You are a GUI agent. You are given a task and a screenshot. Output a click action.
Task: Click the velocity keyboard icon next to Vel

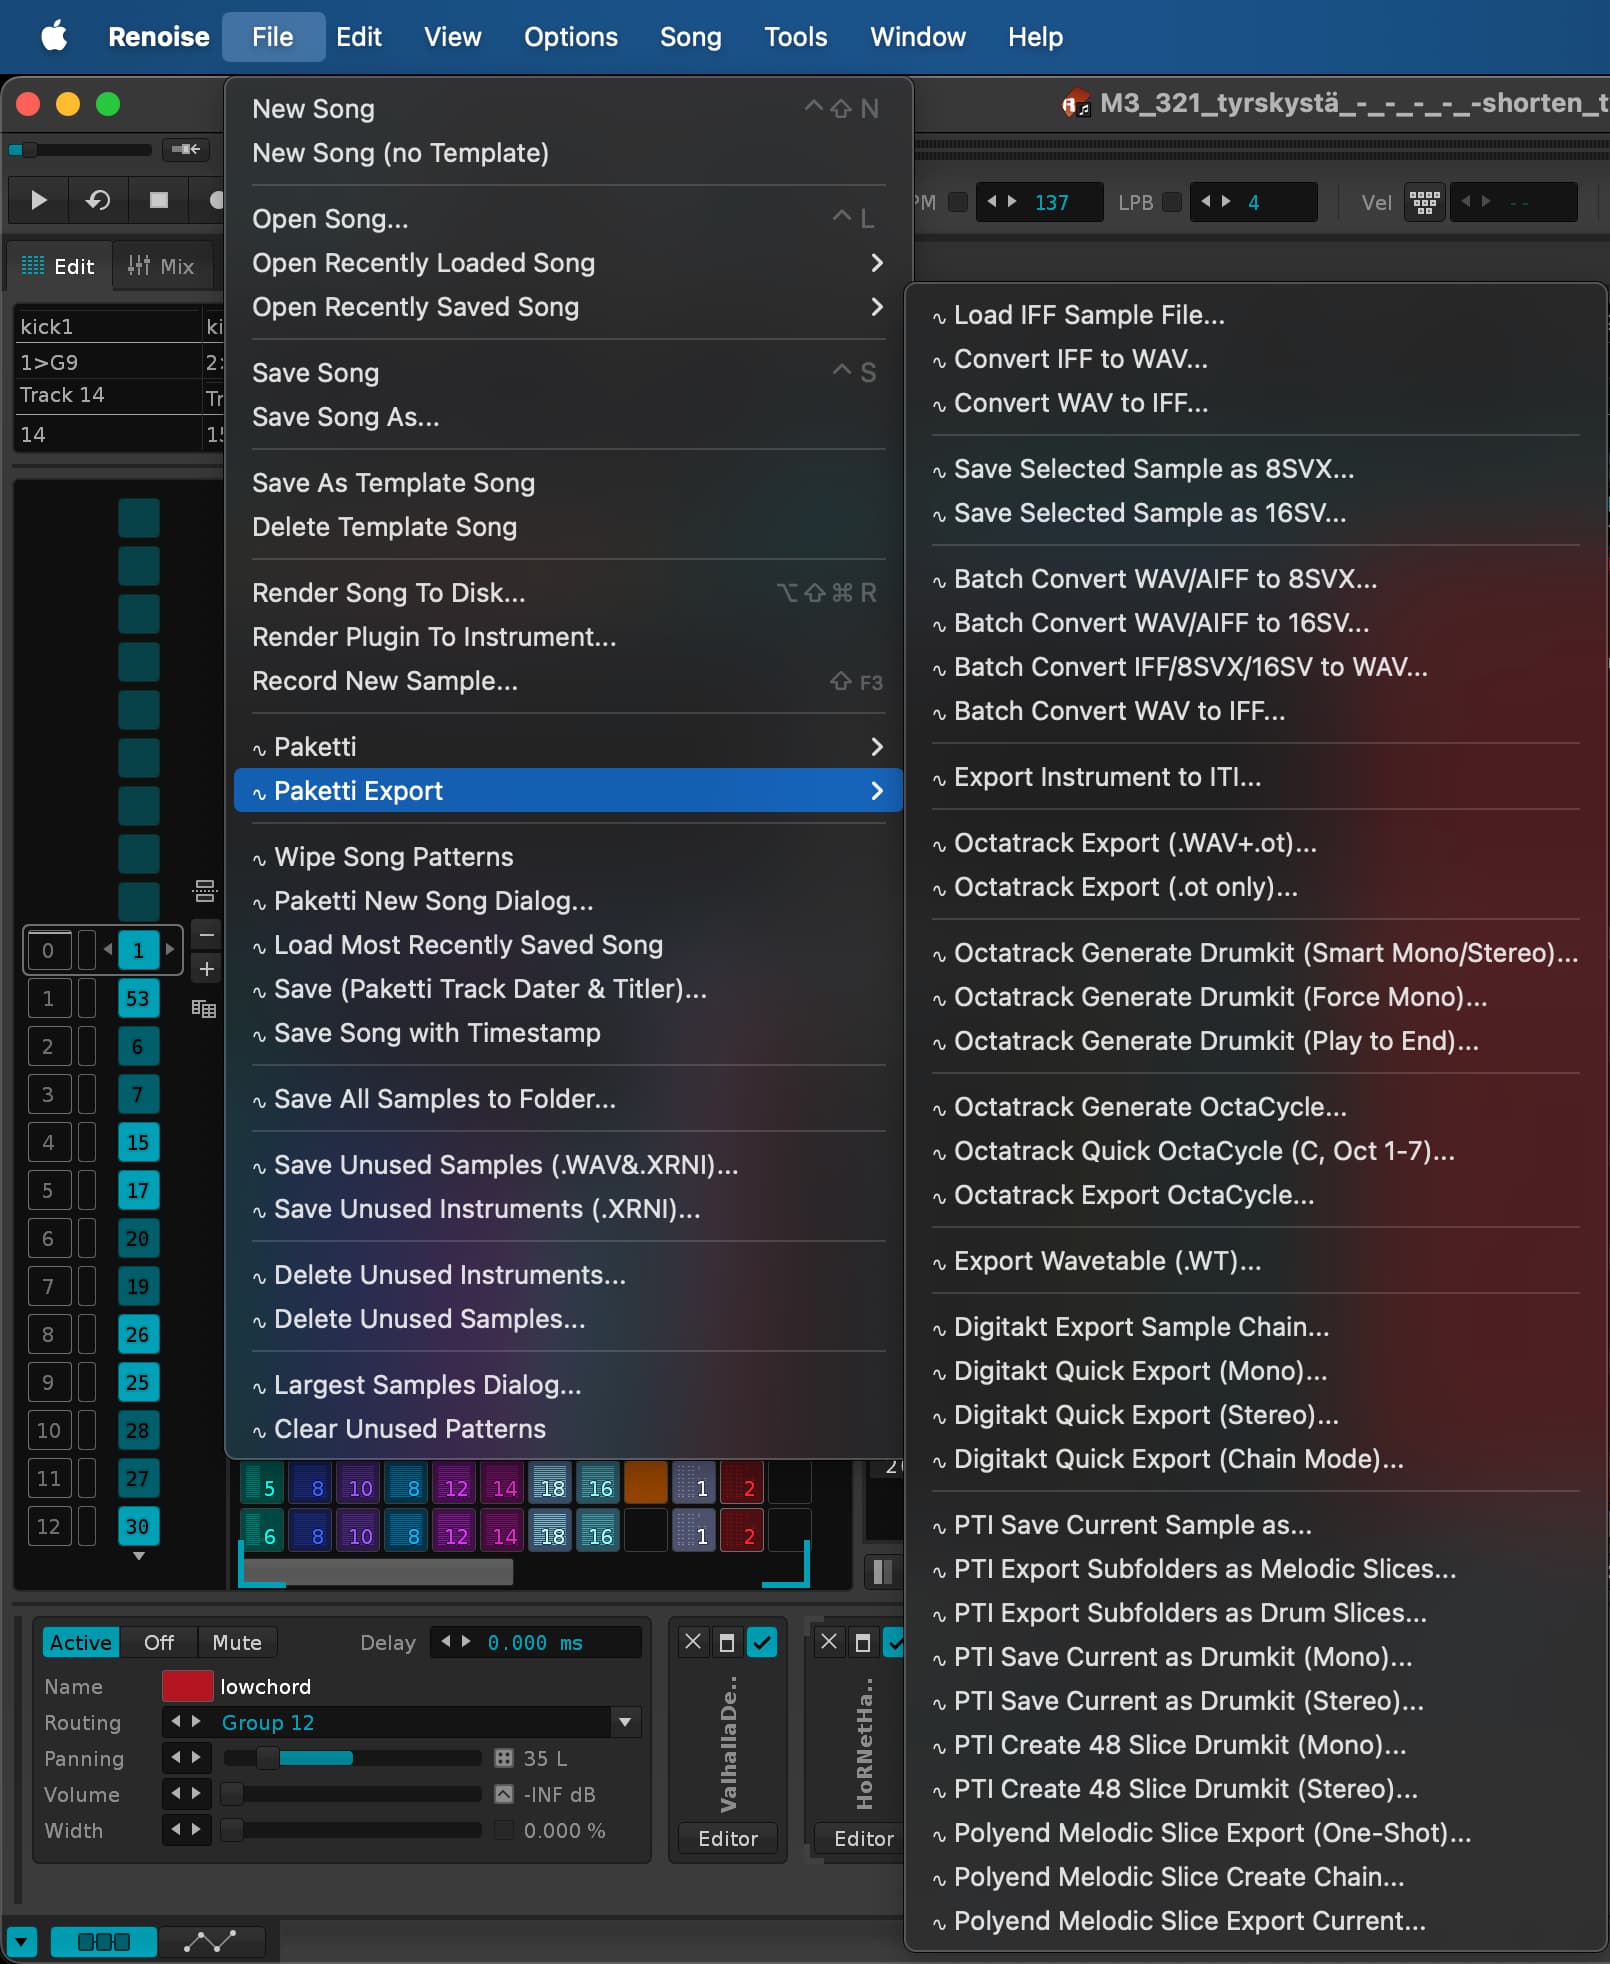pyautogui.click(x=1424, y=202)
